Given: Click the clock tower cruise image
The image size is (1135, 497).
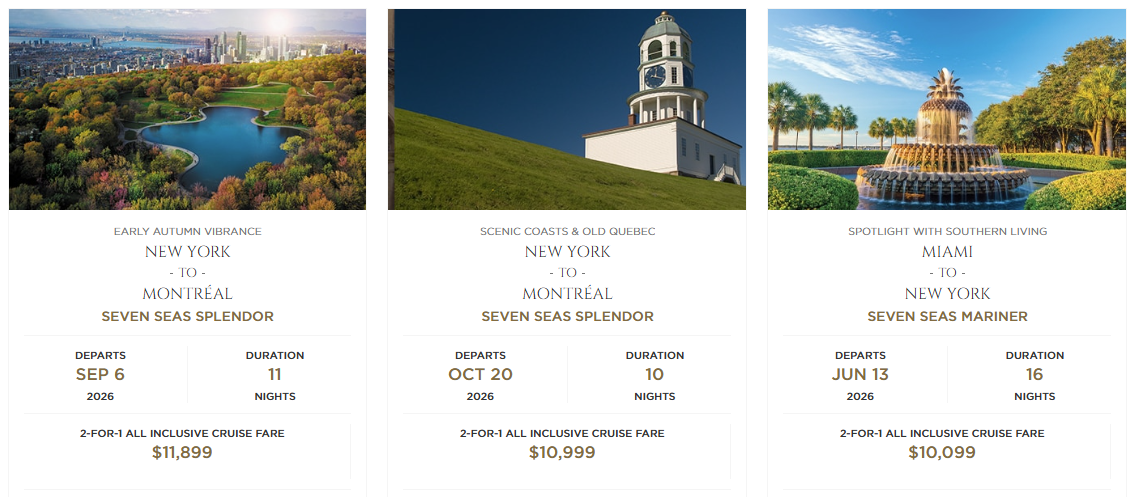Looking at the screenshot, I should coord(566,110).
